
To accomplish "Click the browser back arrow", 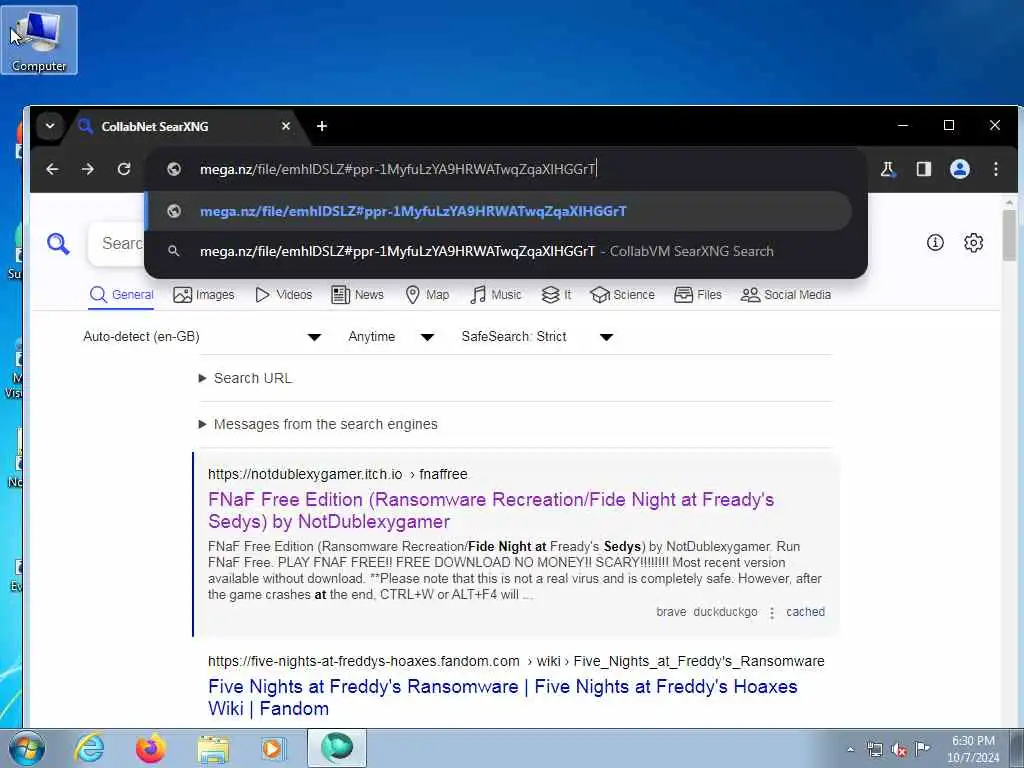I will (x=53, y=169).
